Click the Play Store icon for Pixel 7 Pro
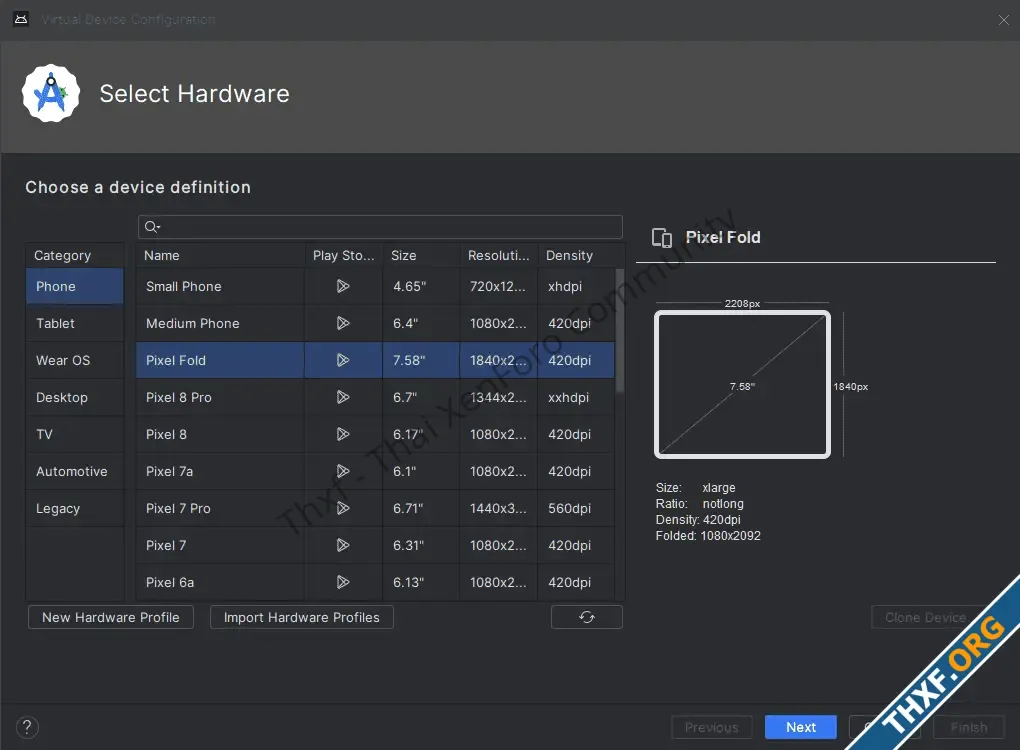The image size is (1020, 750). pyautogui.click(x=343, y=508)
